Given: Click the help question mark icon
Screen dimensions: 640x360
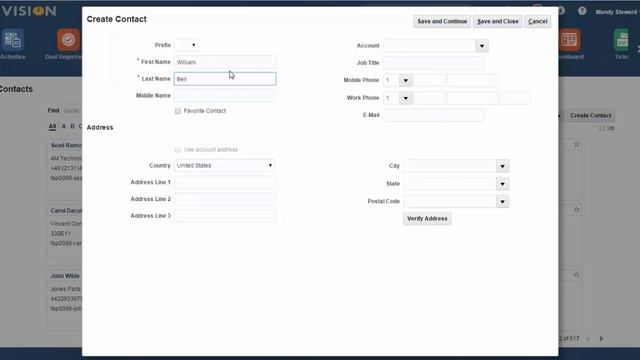Looking at the screenshot, I should (x=582, y=11).
